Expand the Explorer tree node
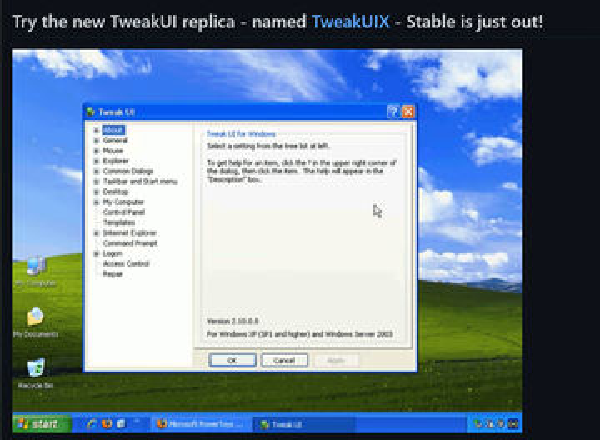This screenshot has height=440, width=600. pos(96,161)
